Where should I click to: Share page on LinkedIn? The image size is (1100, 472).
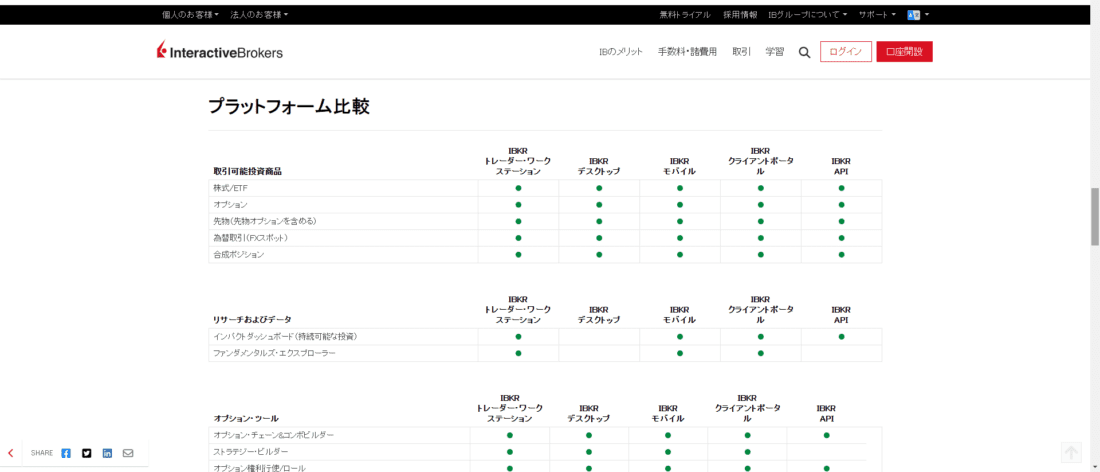click(107, 453)
